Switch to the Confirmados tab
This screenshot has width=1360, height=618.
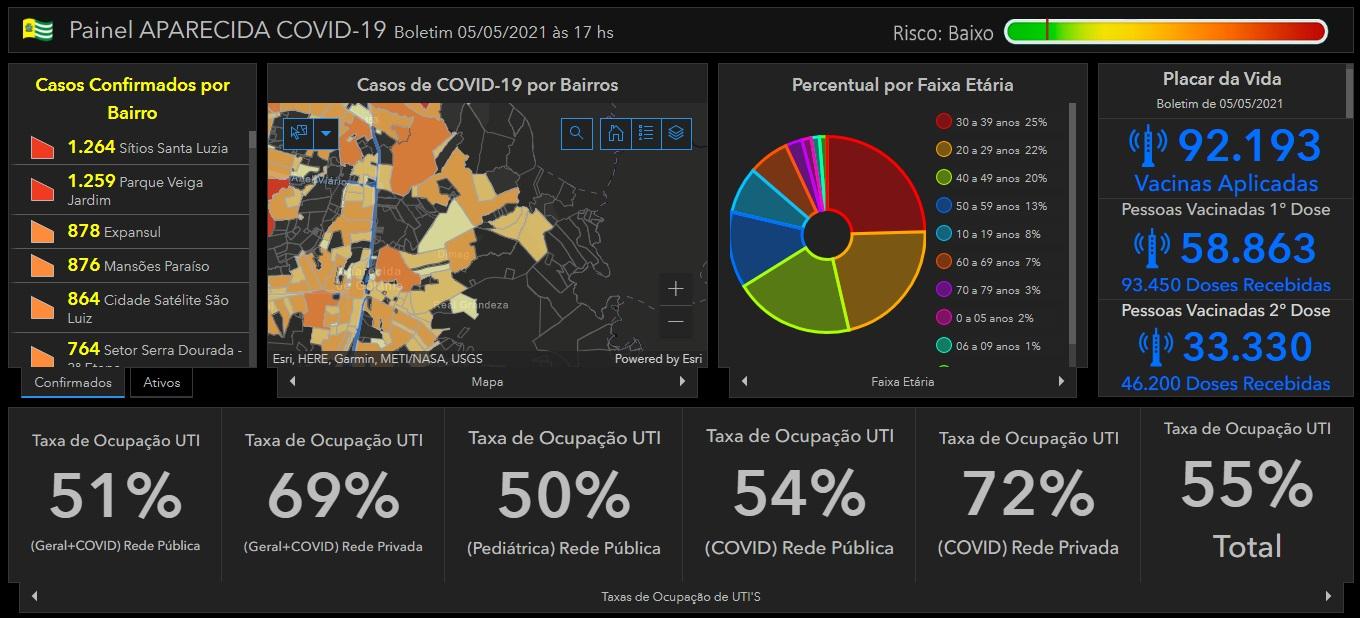click(73, 383)
